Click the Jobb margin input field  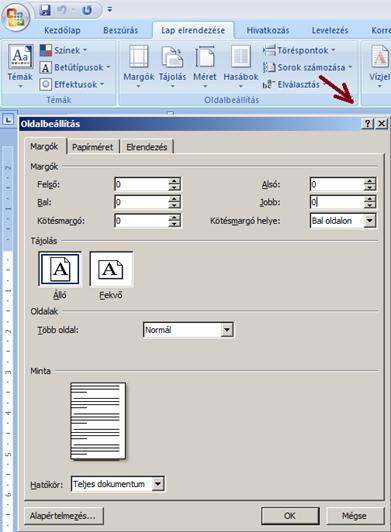tap(337, 203)
